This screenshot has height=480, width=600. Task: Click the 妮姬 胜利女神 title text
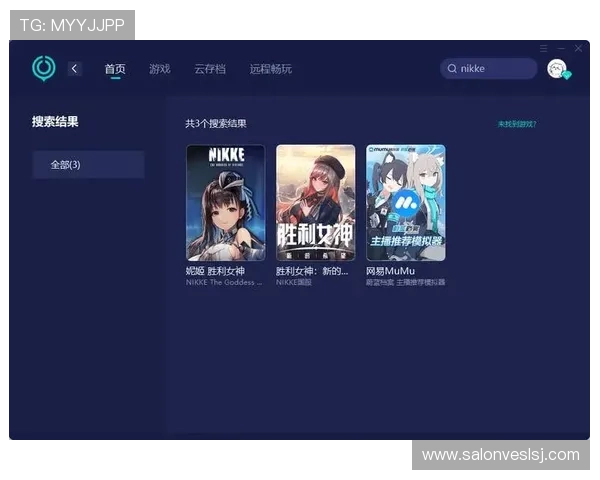(215, 271)
